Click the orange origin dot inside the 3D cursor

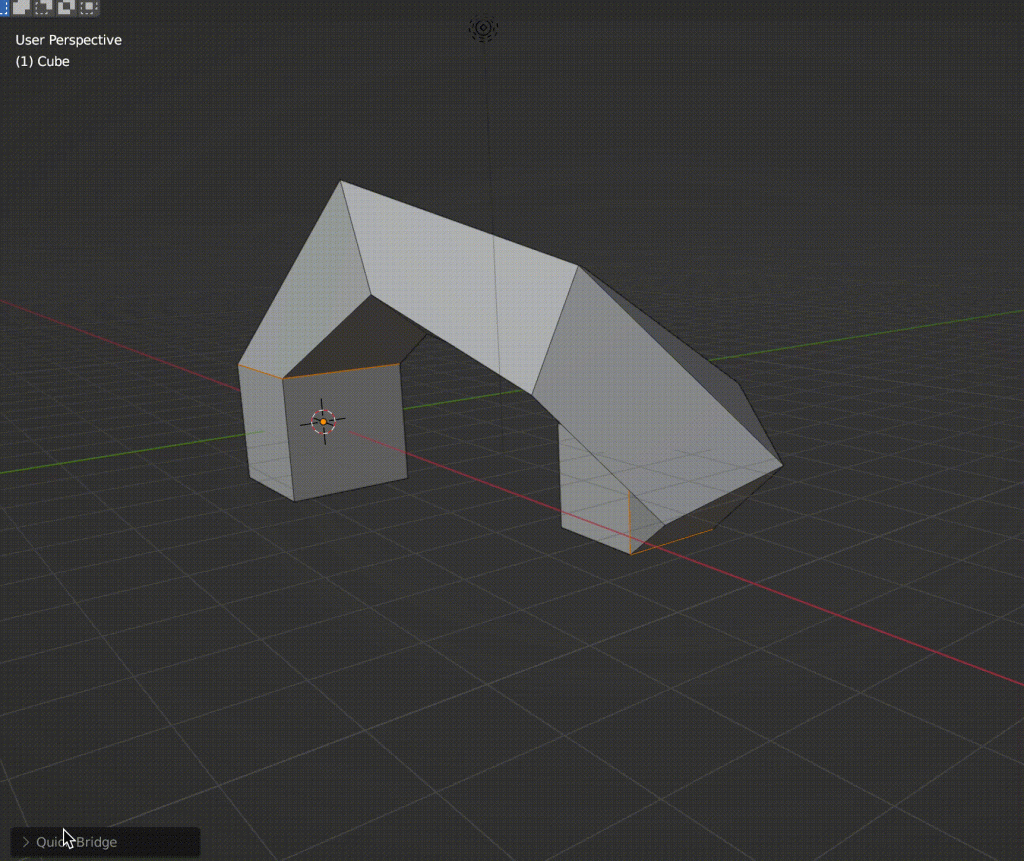tap(322, 421)
